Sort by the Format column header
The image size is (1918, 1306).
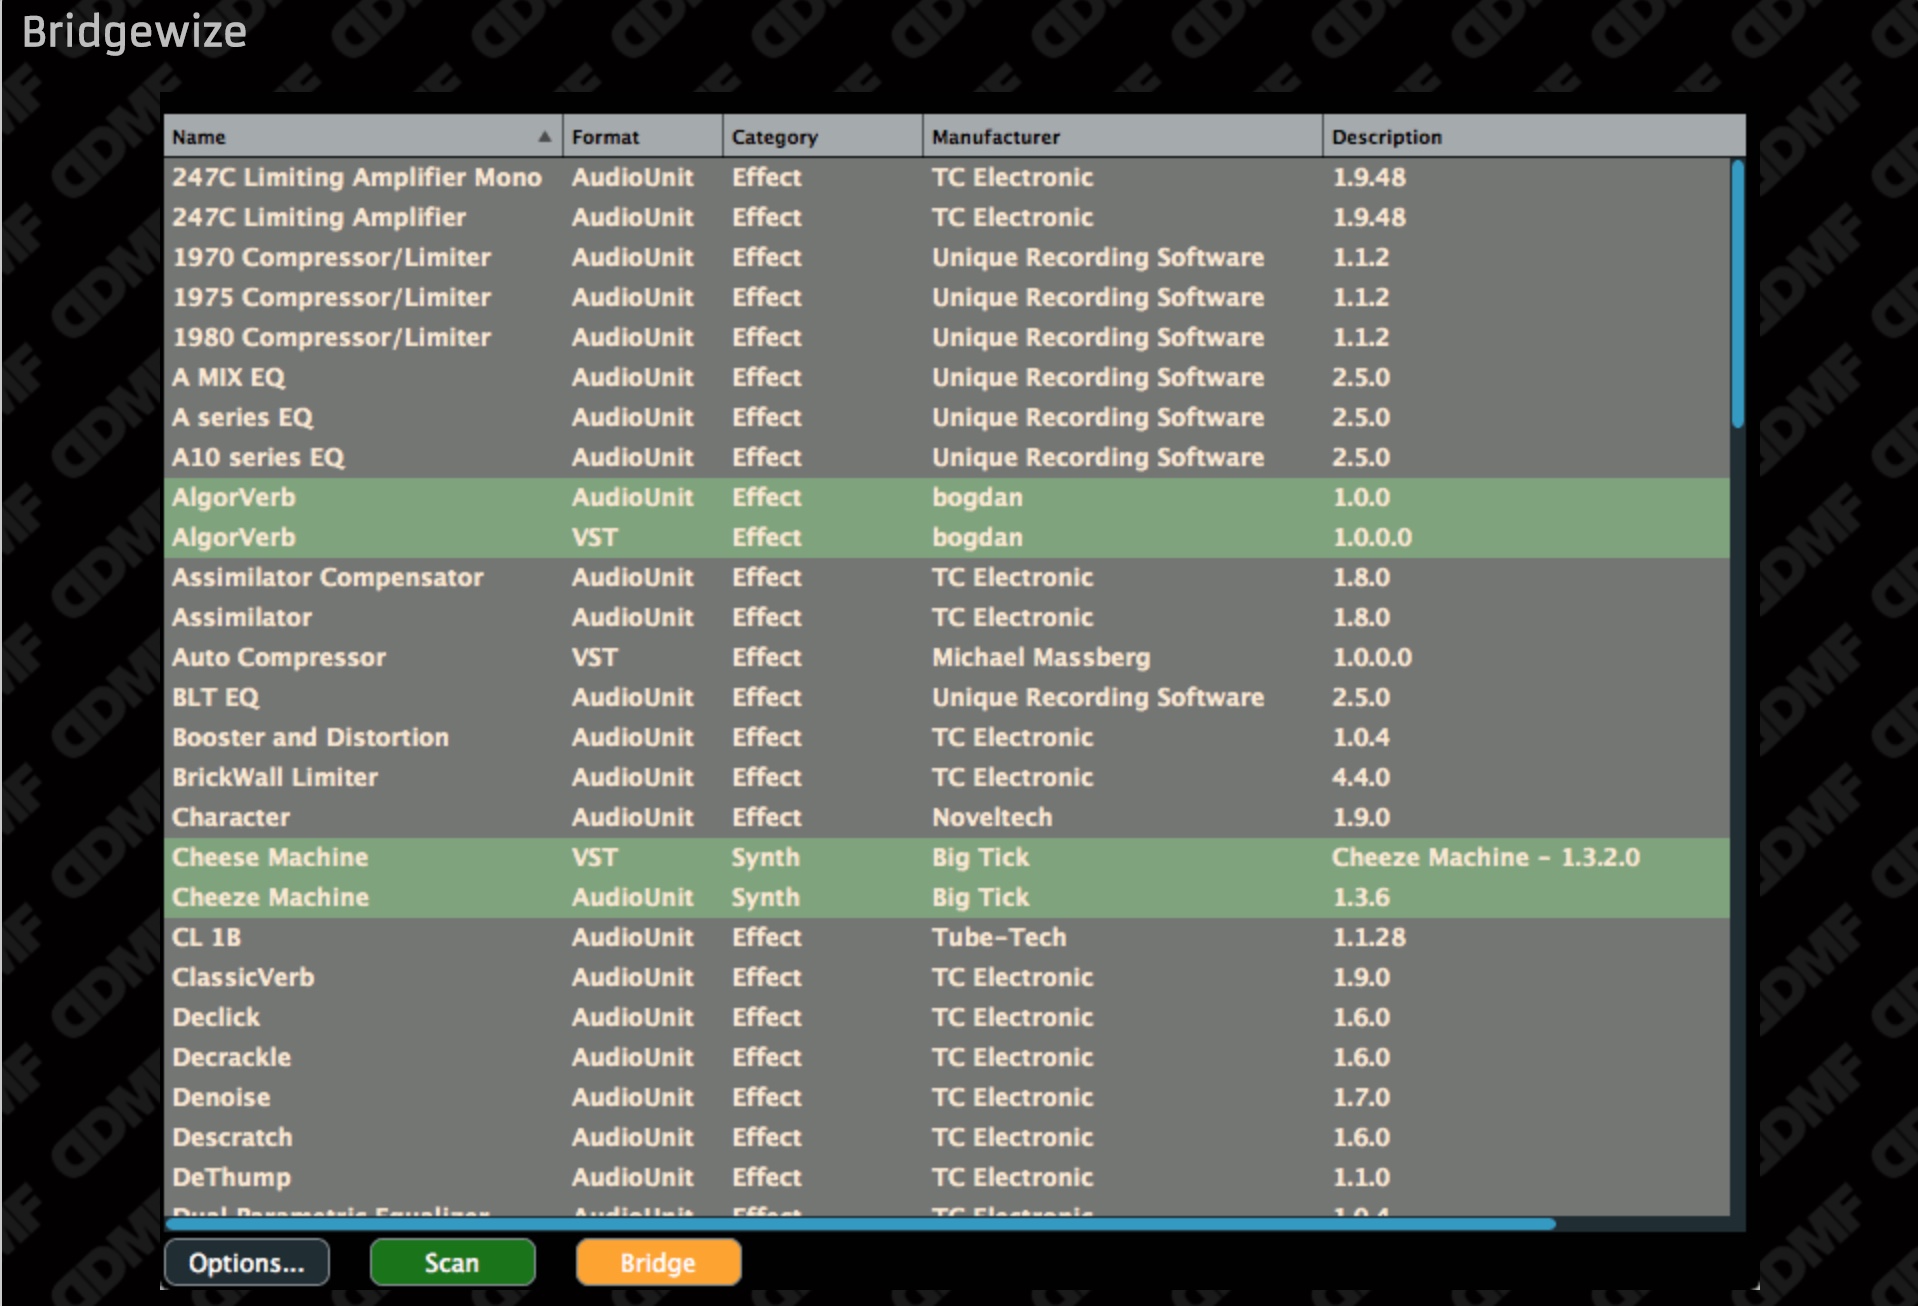click(643, 137)
